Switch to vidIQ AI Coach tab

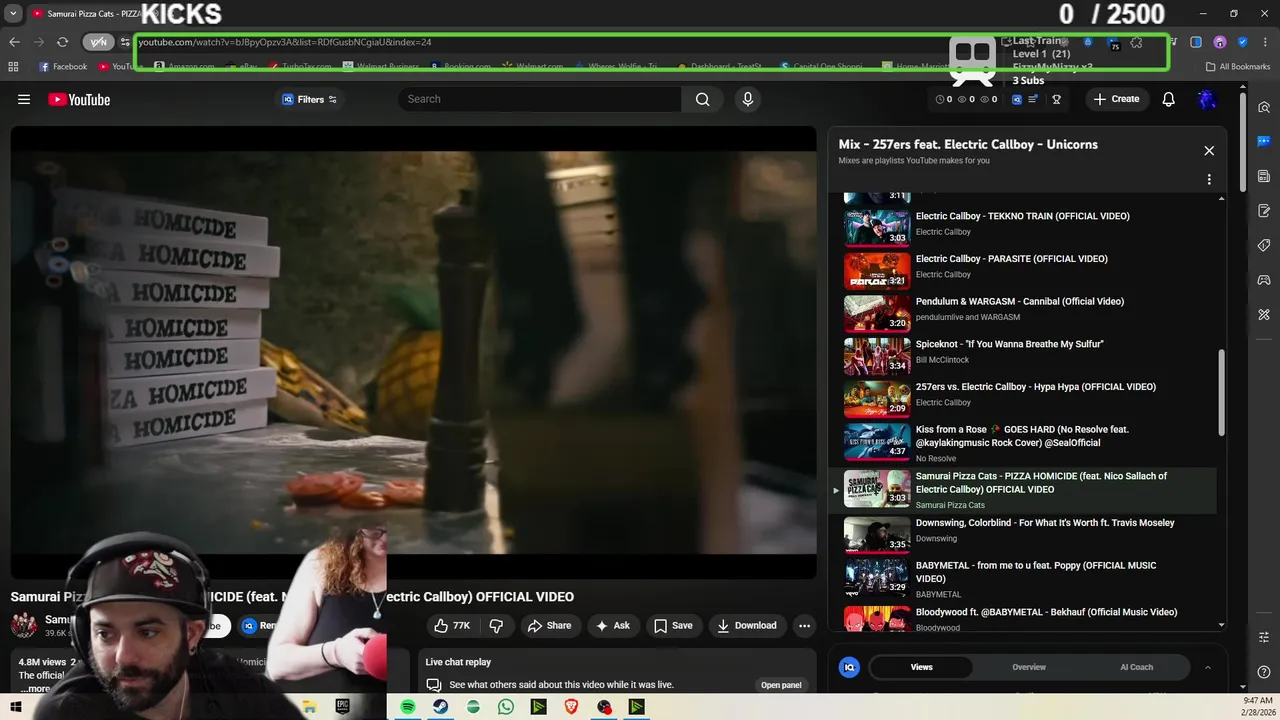tap(1136, 667)
